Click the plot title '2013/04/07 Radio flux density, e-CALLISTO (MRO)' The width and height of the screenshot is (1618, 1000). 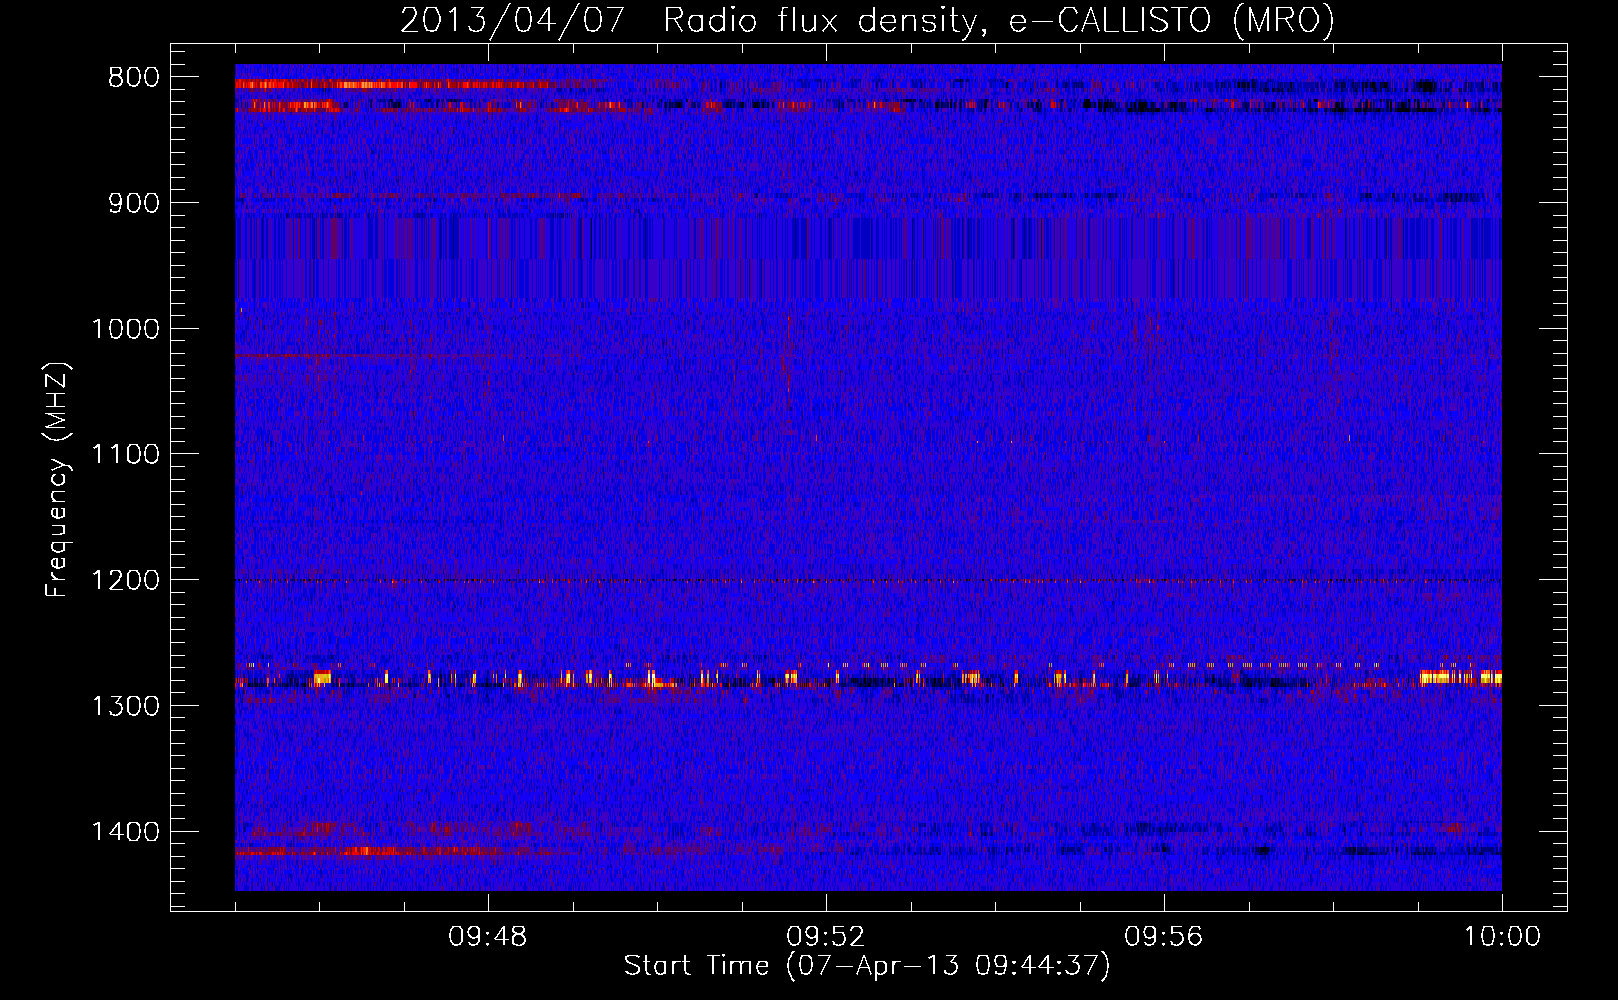click(867, 20)
